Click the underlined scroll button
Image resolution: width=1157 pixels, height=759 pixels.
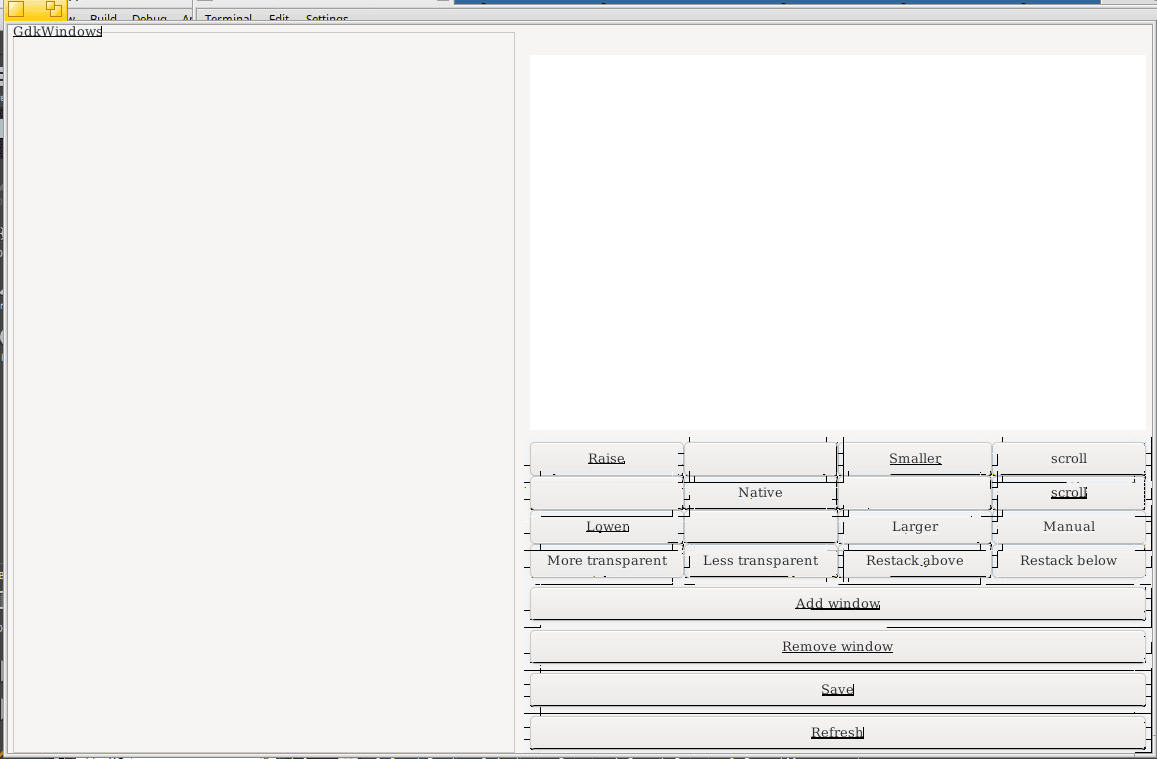coord(1069,492)
